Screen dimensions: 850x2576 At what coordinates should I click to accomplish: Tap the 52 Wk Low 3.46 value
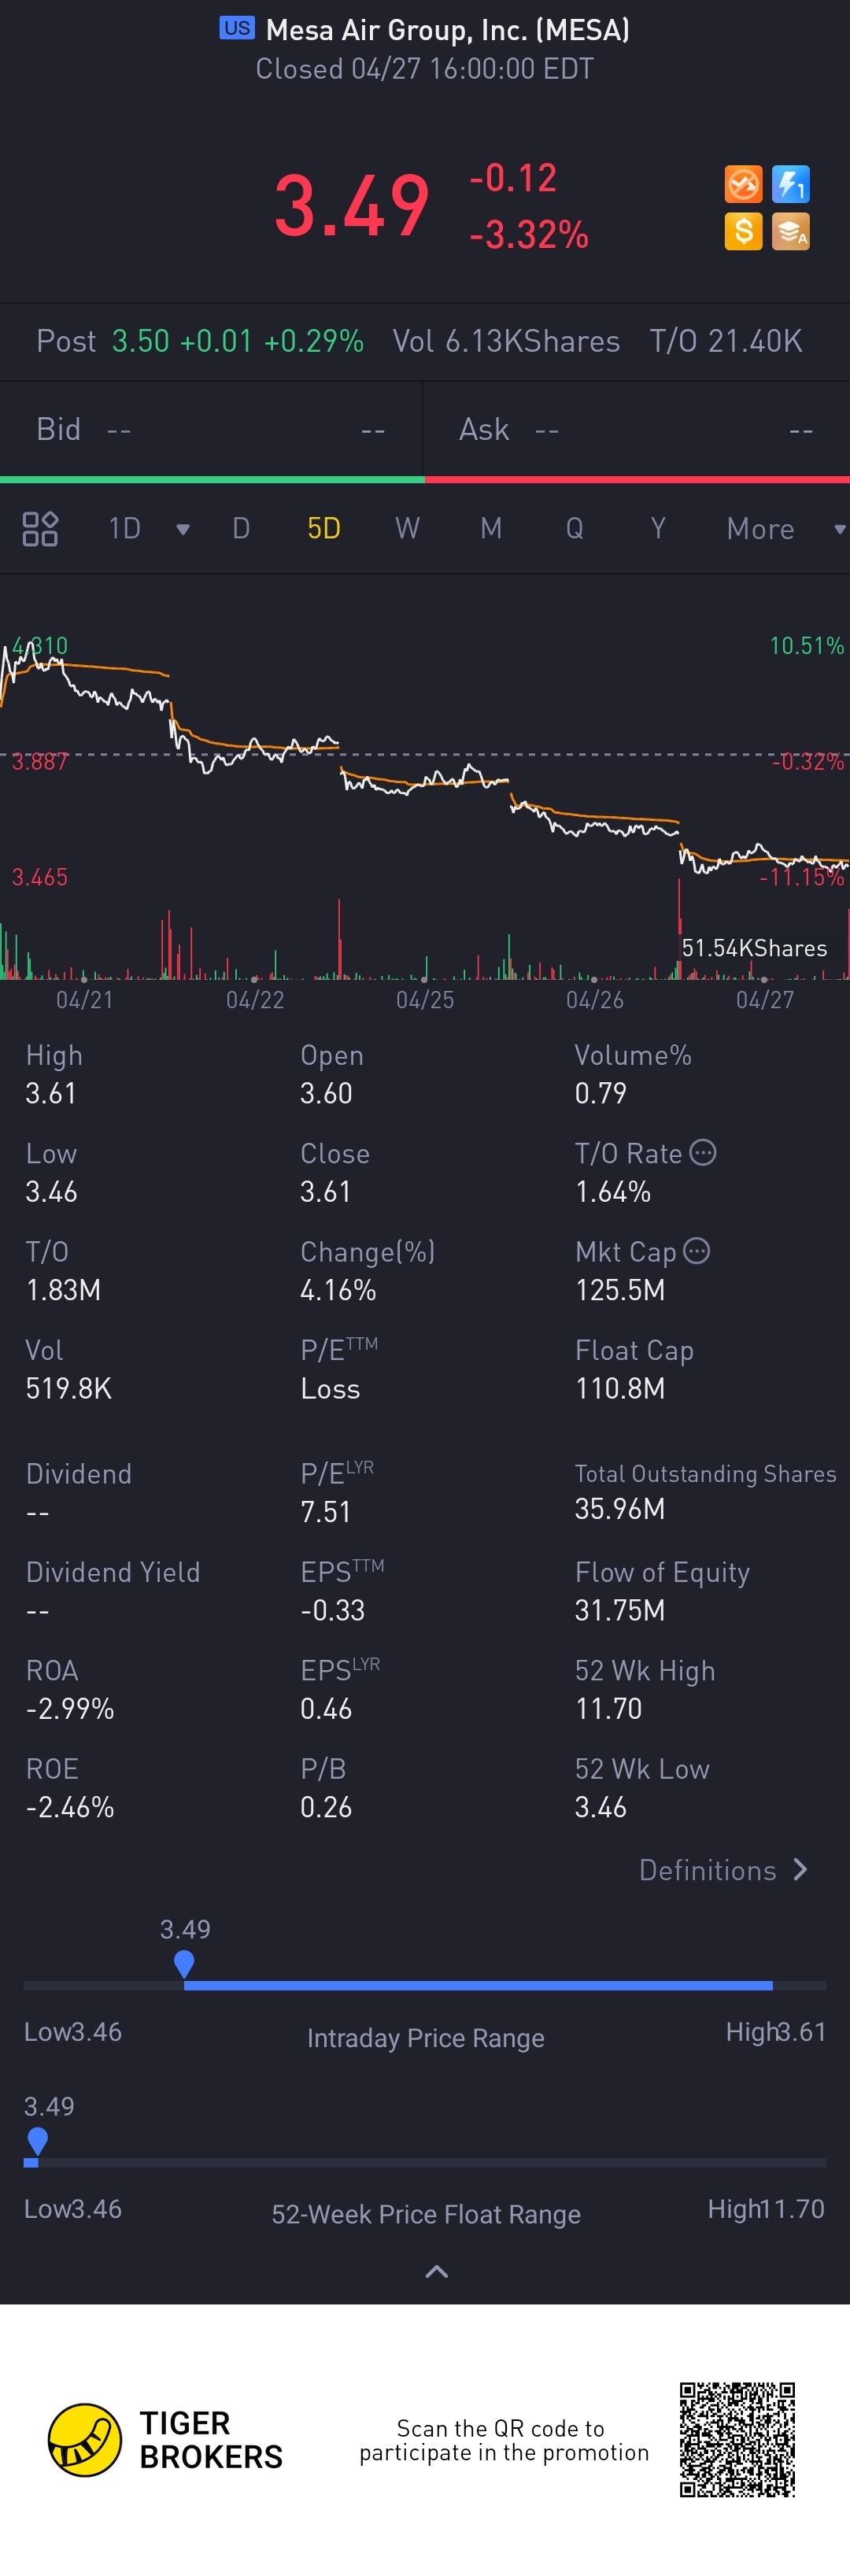(600, 1807)
